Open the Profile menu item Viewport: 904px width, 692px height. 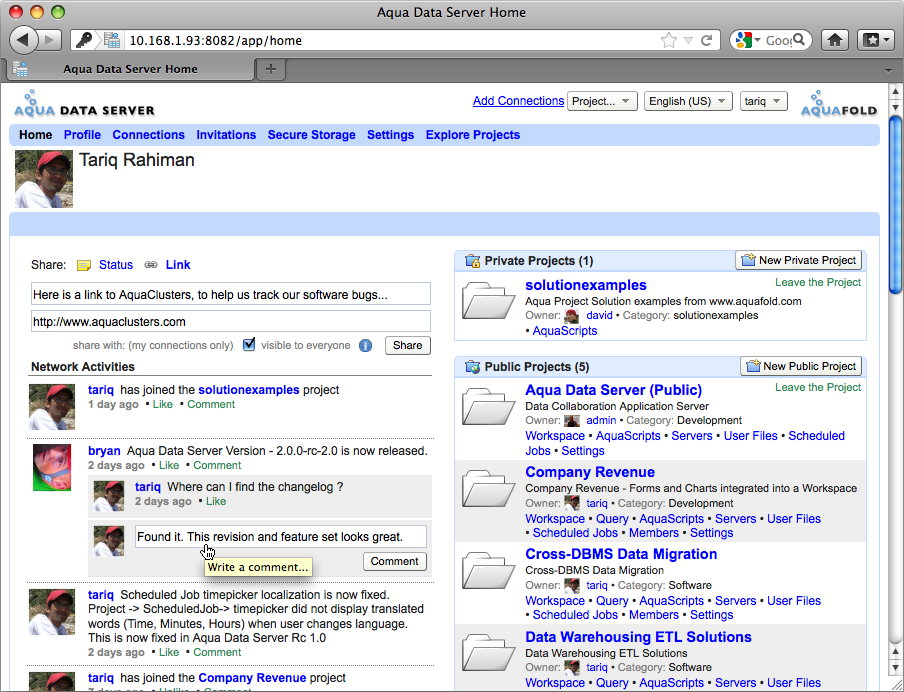(x=82, y=135)
